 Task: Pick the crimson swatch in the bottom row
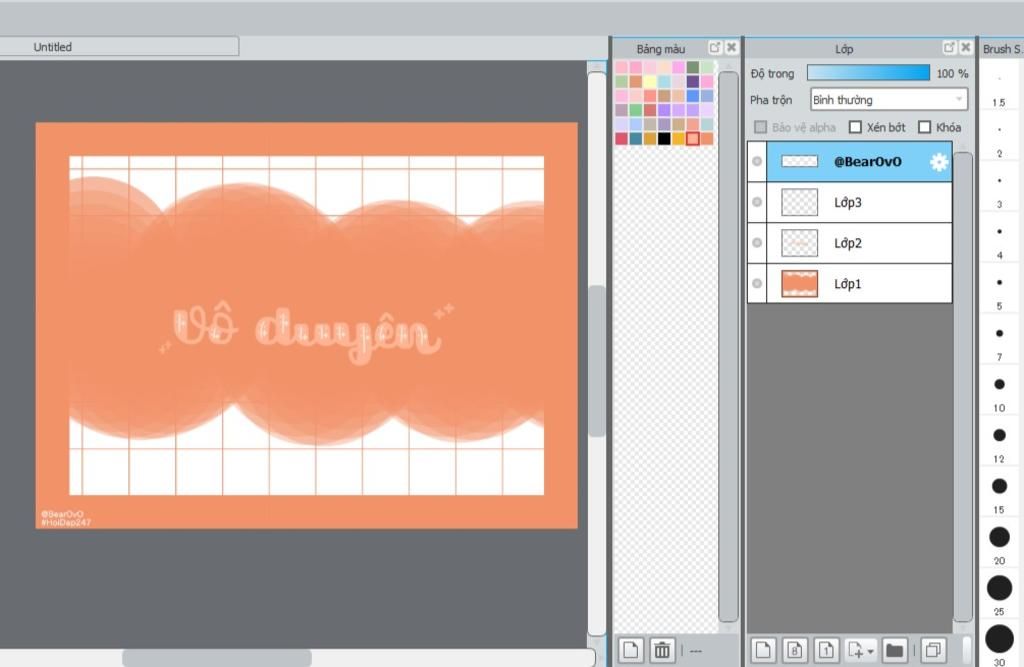point(621,138)
